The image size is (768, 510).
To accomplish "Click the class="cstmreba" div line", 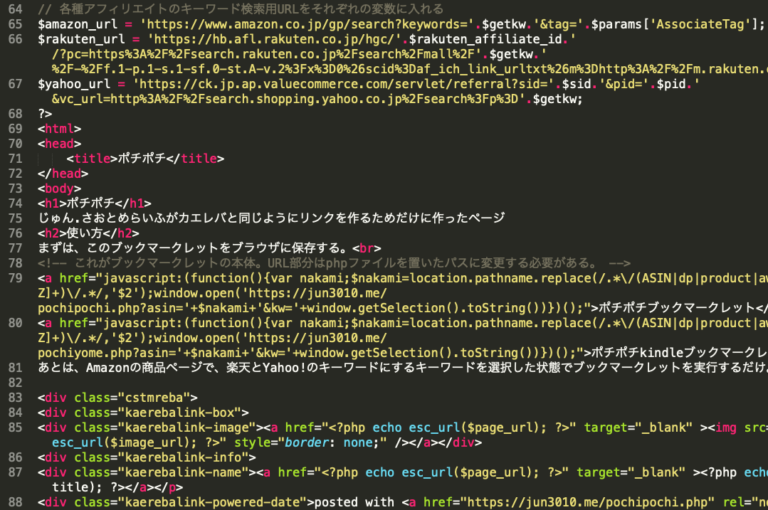I will (x=118, y=398).
